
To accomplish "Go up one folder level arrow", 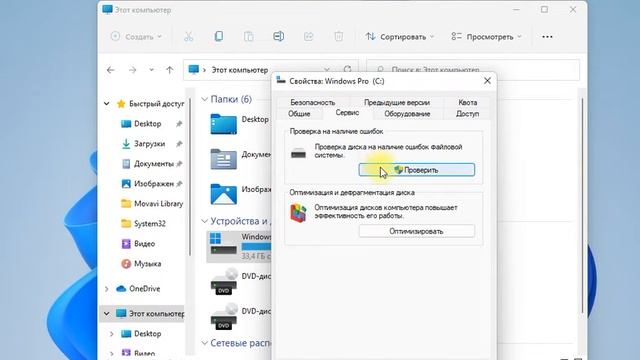I will [170, 70].
